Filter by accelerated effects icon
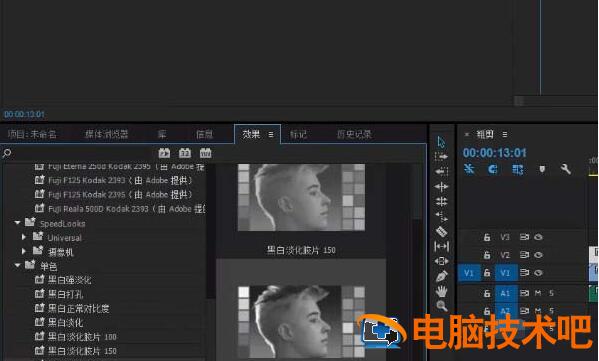599x361 pixels. [164, 153]
